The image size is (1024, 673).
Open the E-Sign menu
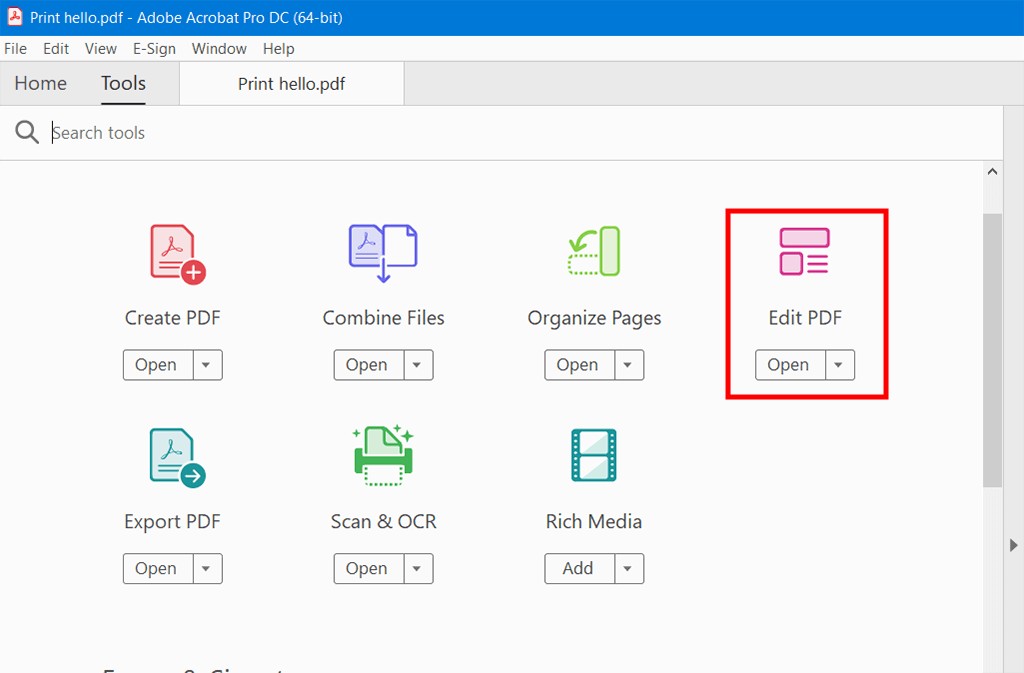(154, 48)
